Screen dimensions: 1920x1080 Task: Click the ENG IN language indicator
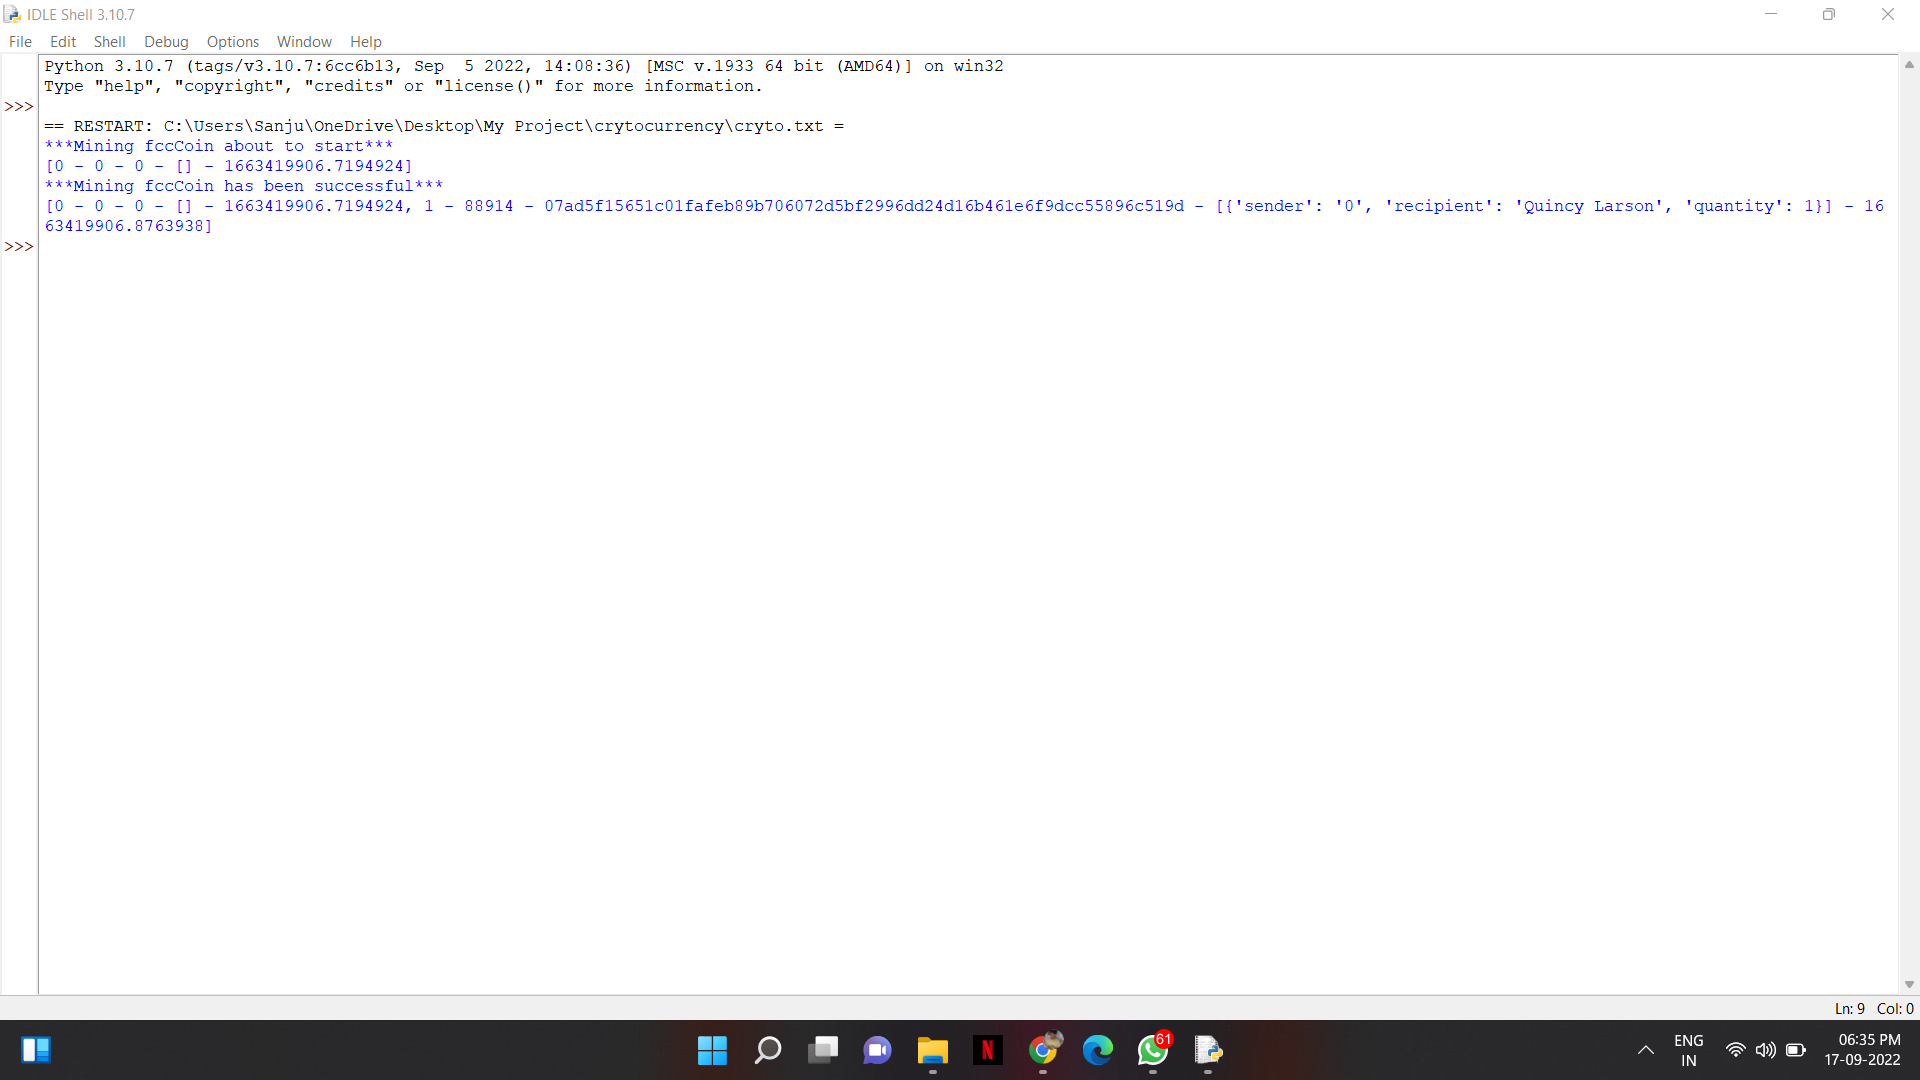tap(1688, 1050)
